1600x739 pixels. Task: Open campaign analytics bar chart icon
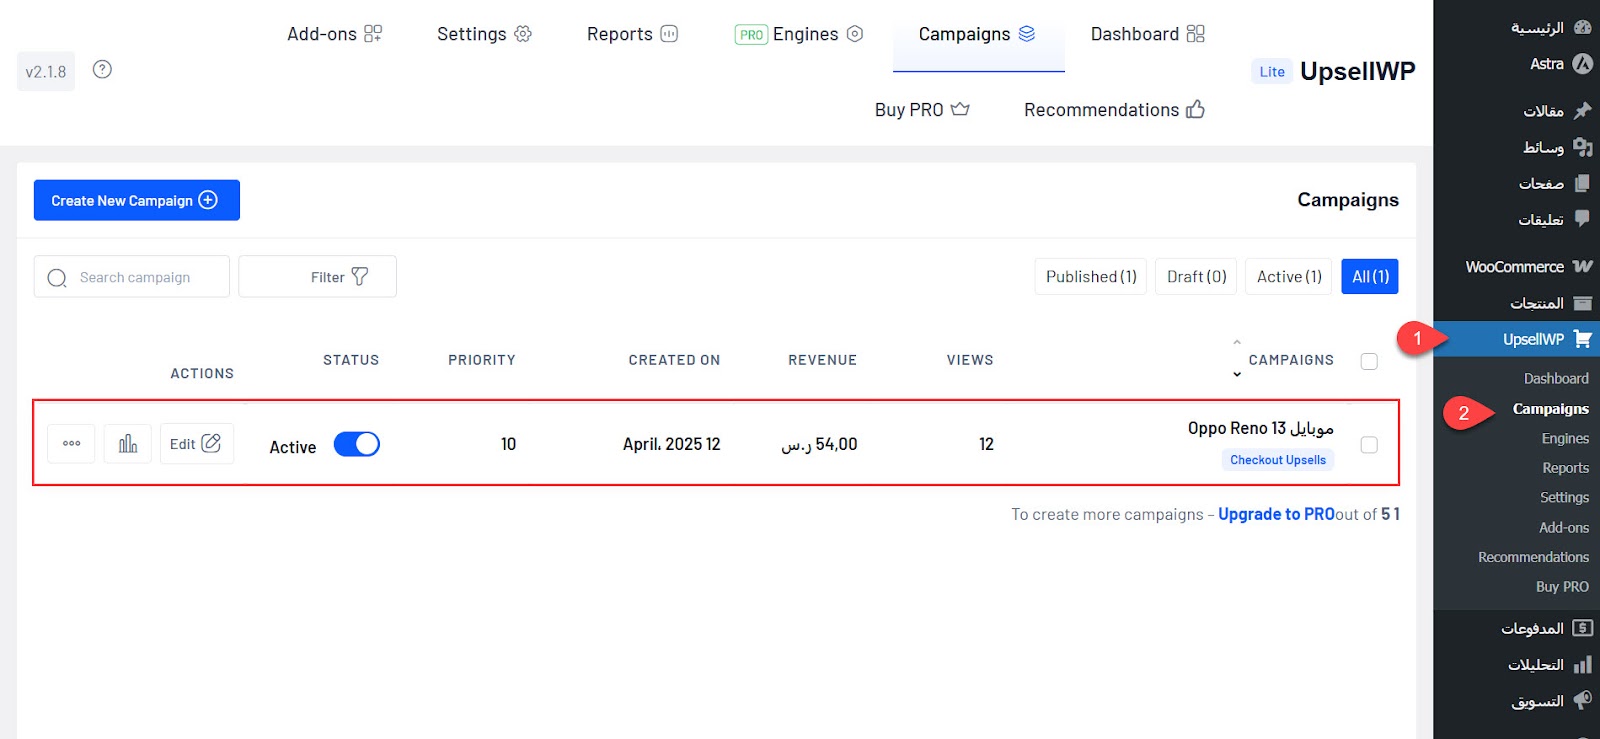tap(128, 444)
